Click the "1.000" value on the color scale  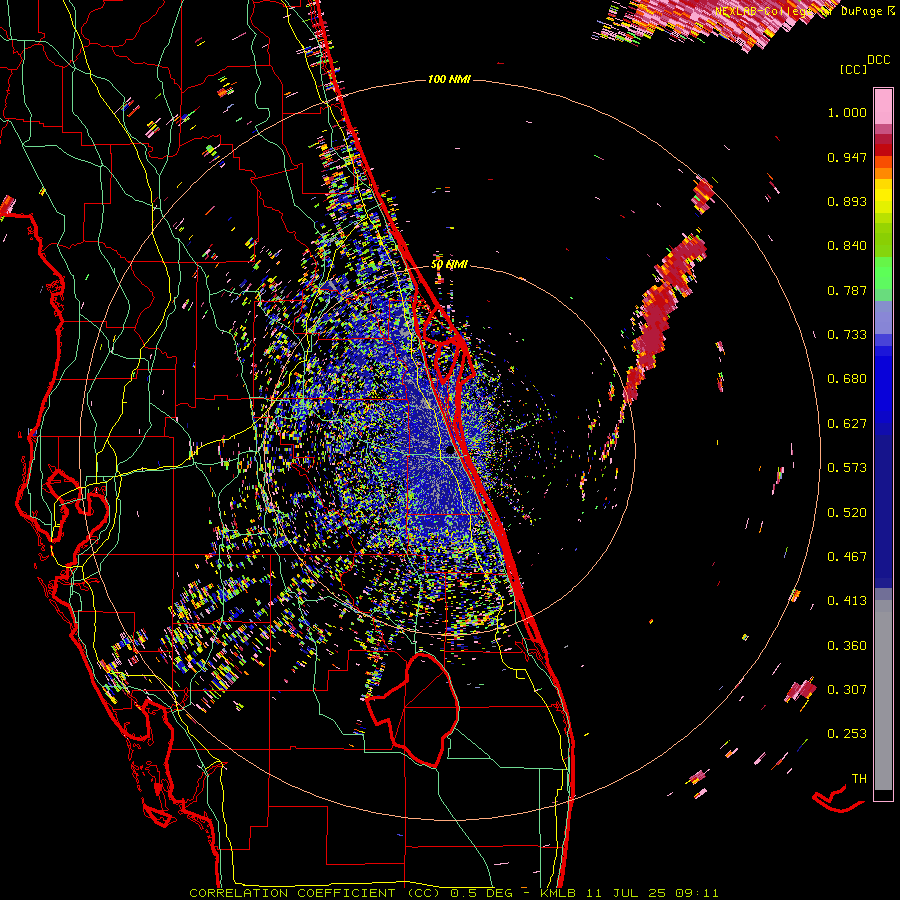coord(847,113)
